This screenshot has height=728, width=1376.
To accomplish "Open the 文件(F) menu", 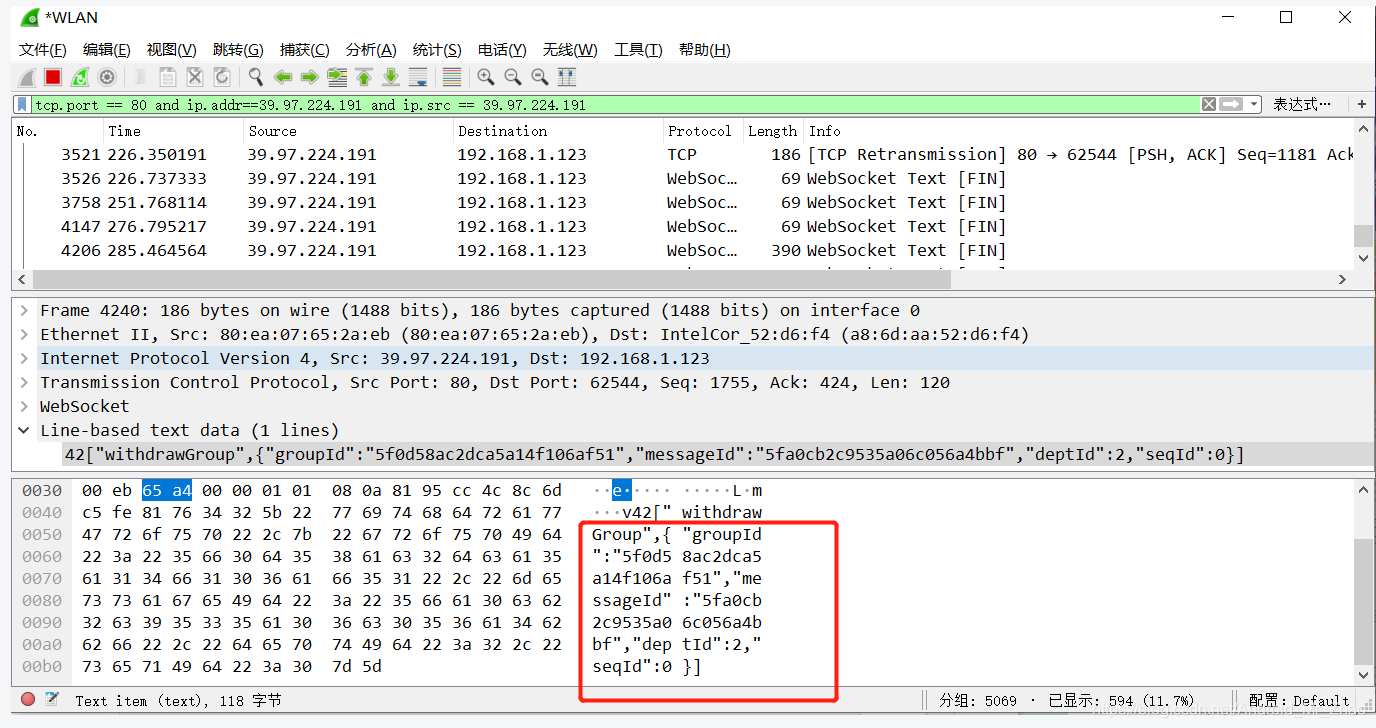I will coord(43,50).
